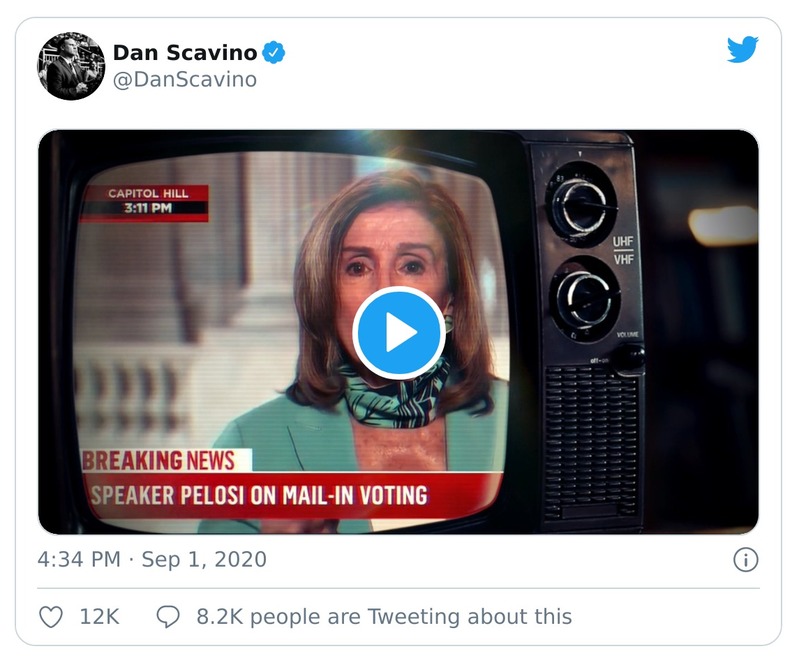Click the UHF VHF label text
Screen dimensions: 799x665
[x=623, y=251]
